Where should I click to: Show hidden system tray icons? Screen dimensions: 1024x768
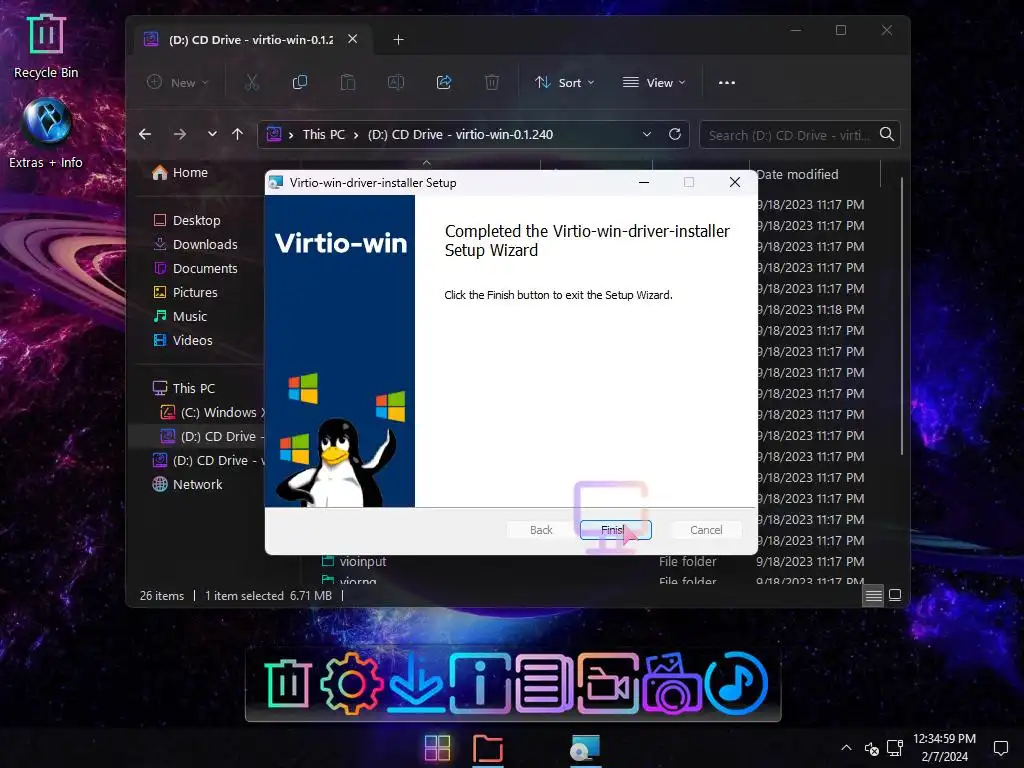(x=846, y=748)
